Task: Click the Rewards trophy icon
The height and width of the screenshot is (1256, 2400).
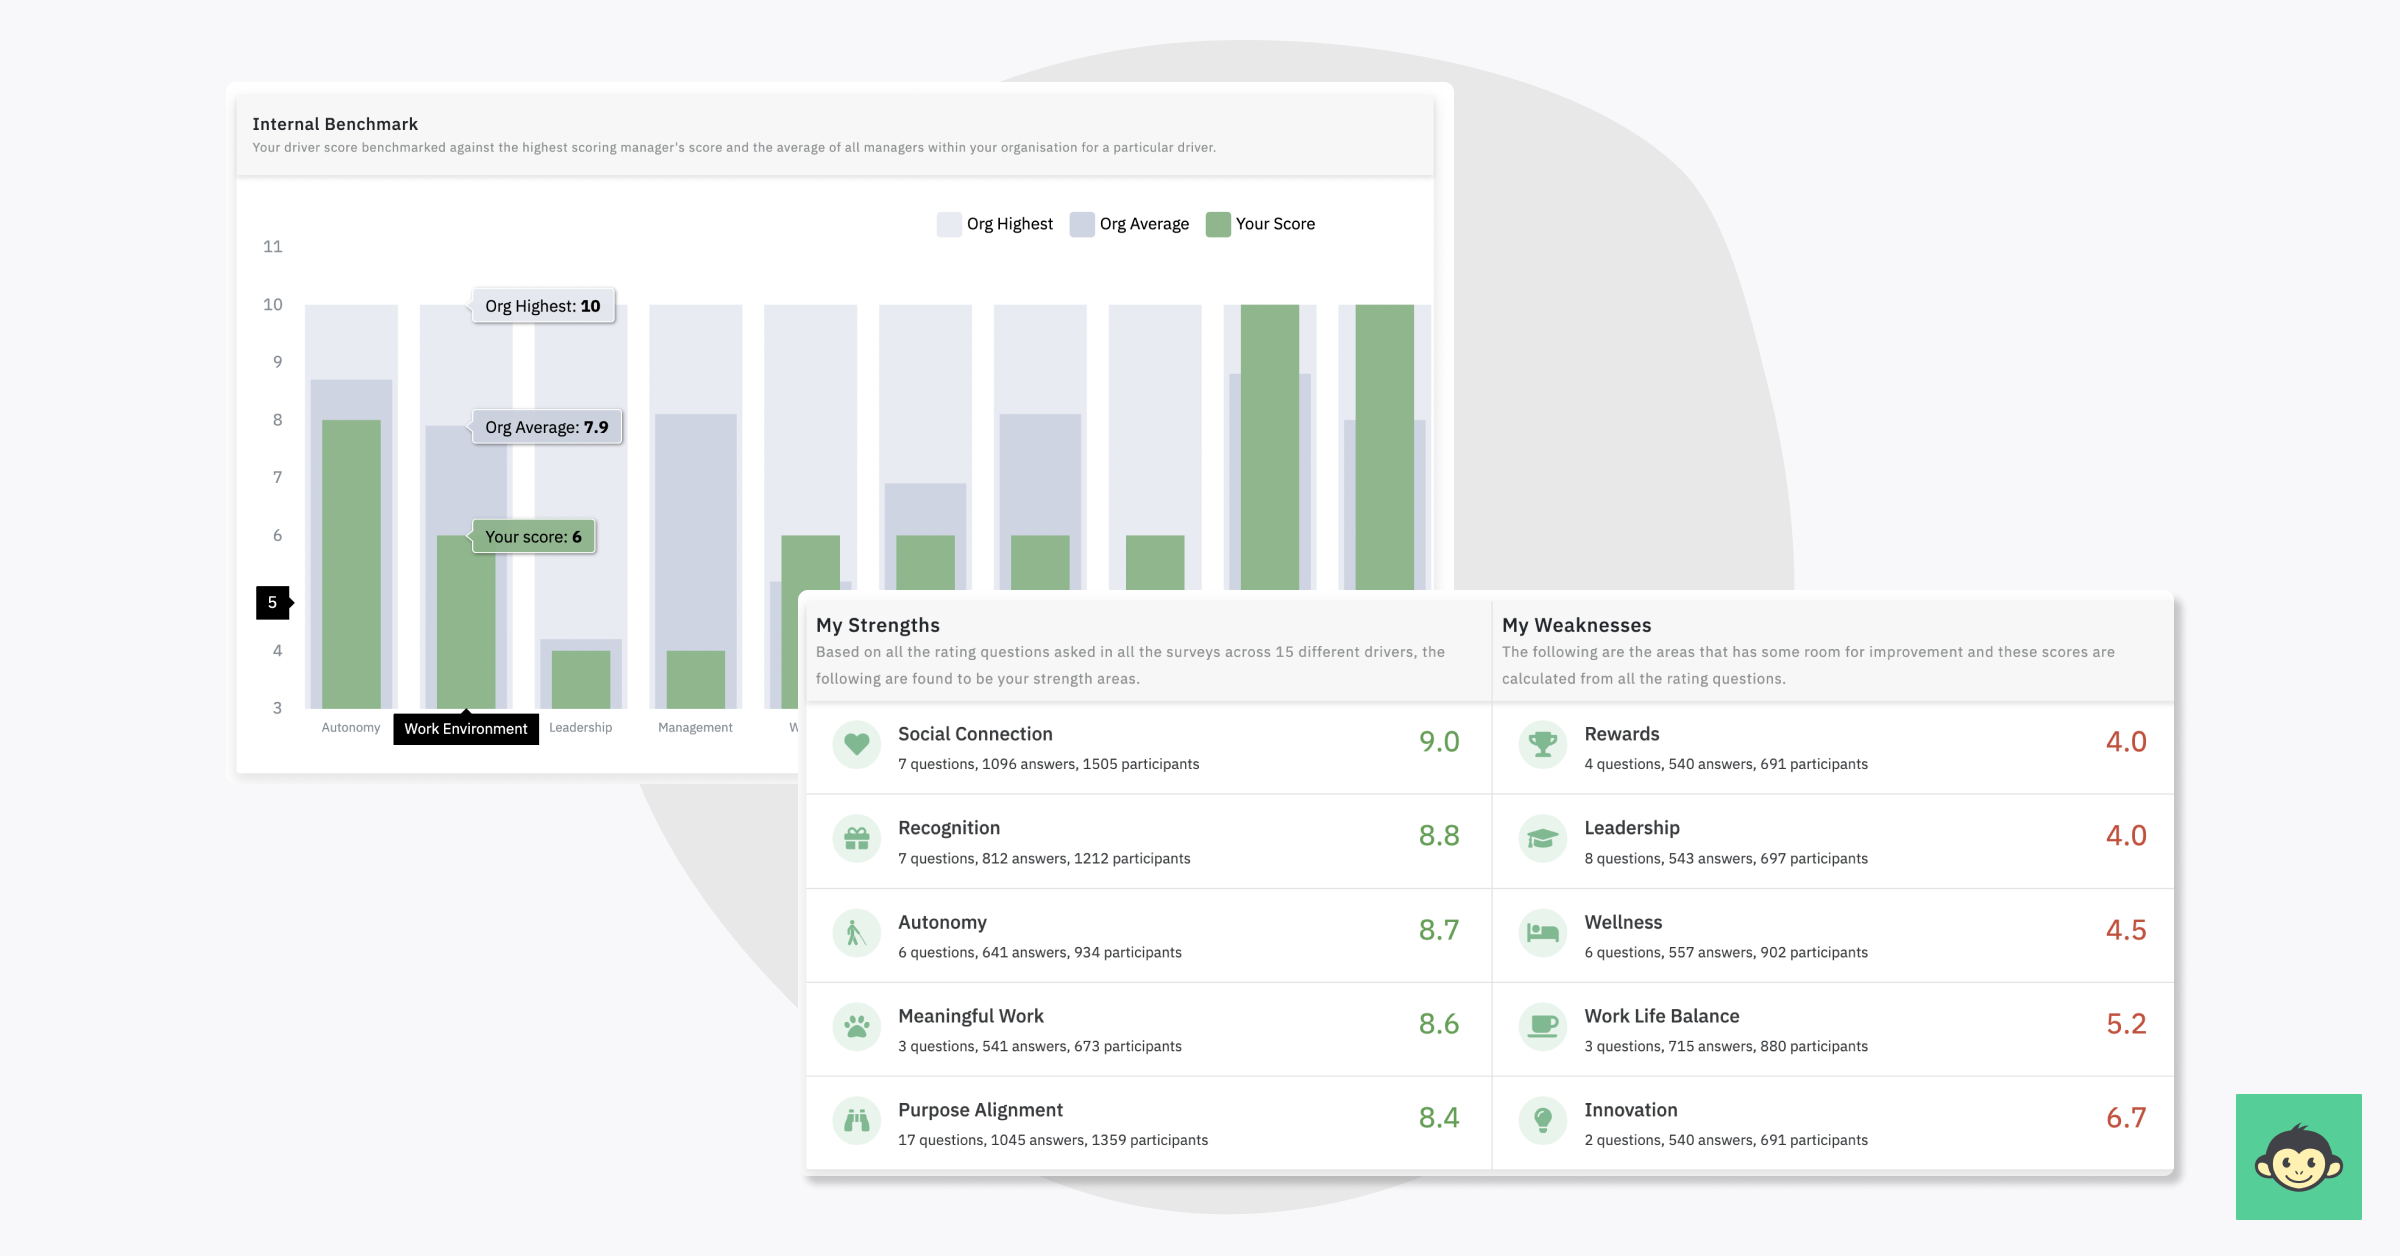Action: pyautogui.click(x=1543, y=745)
